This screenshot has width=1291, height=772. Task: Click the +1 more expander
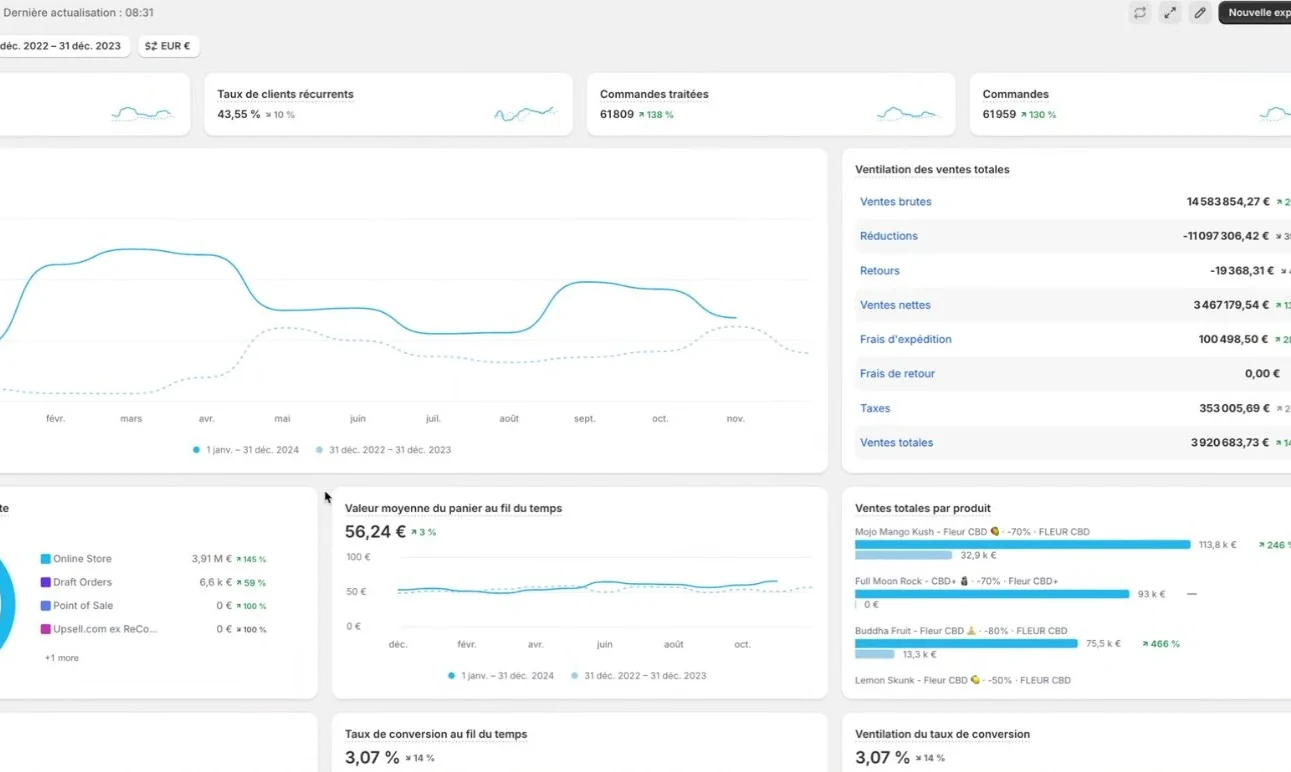coord(62,658)
